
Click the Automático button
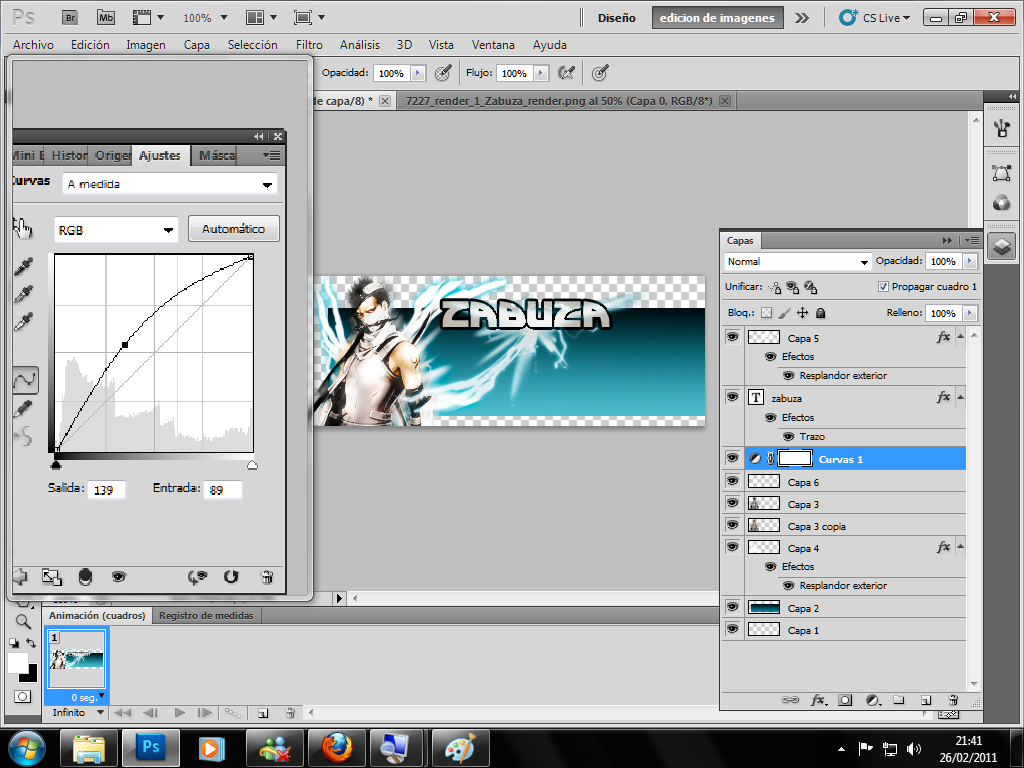pos(234,229)
